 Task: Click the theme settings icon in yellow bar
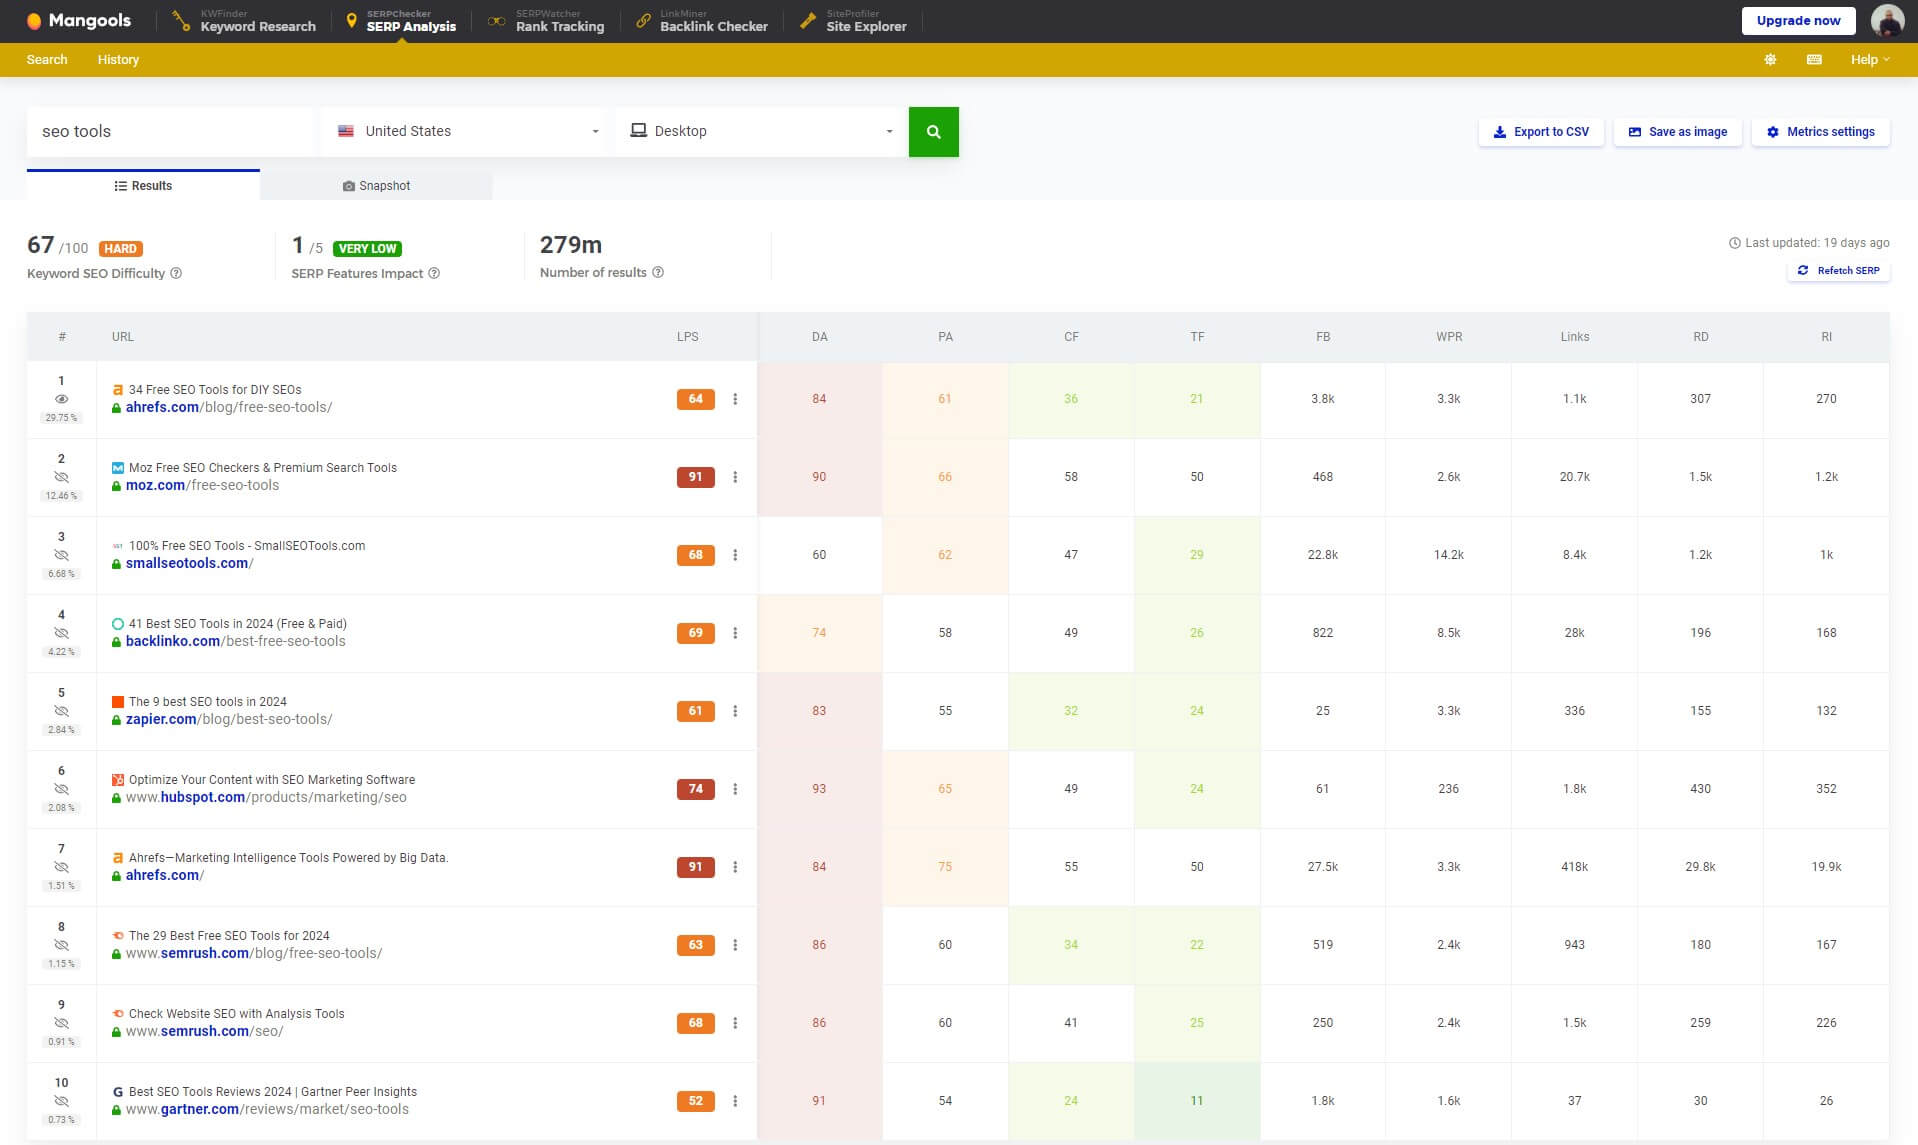(1770, 60)
